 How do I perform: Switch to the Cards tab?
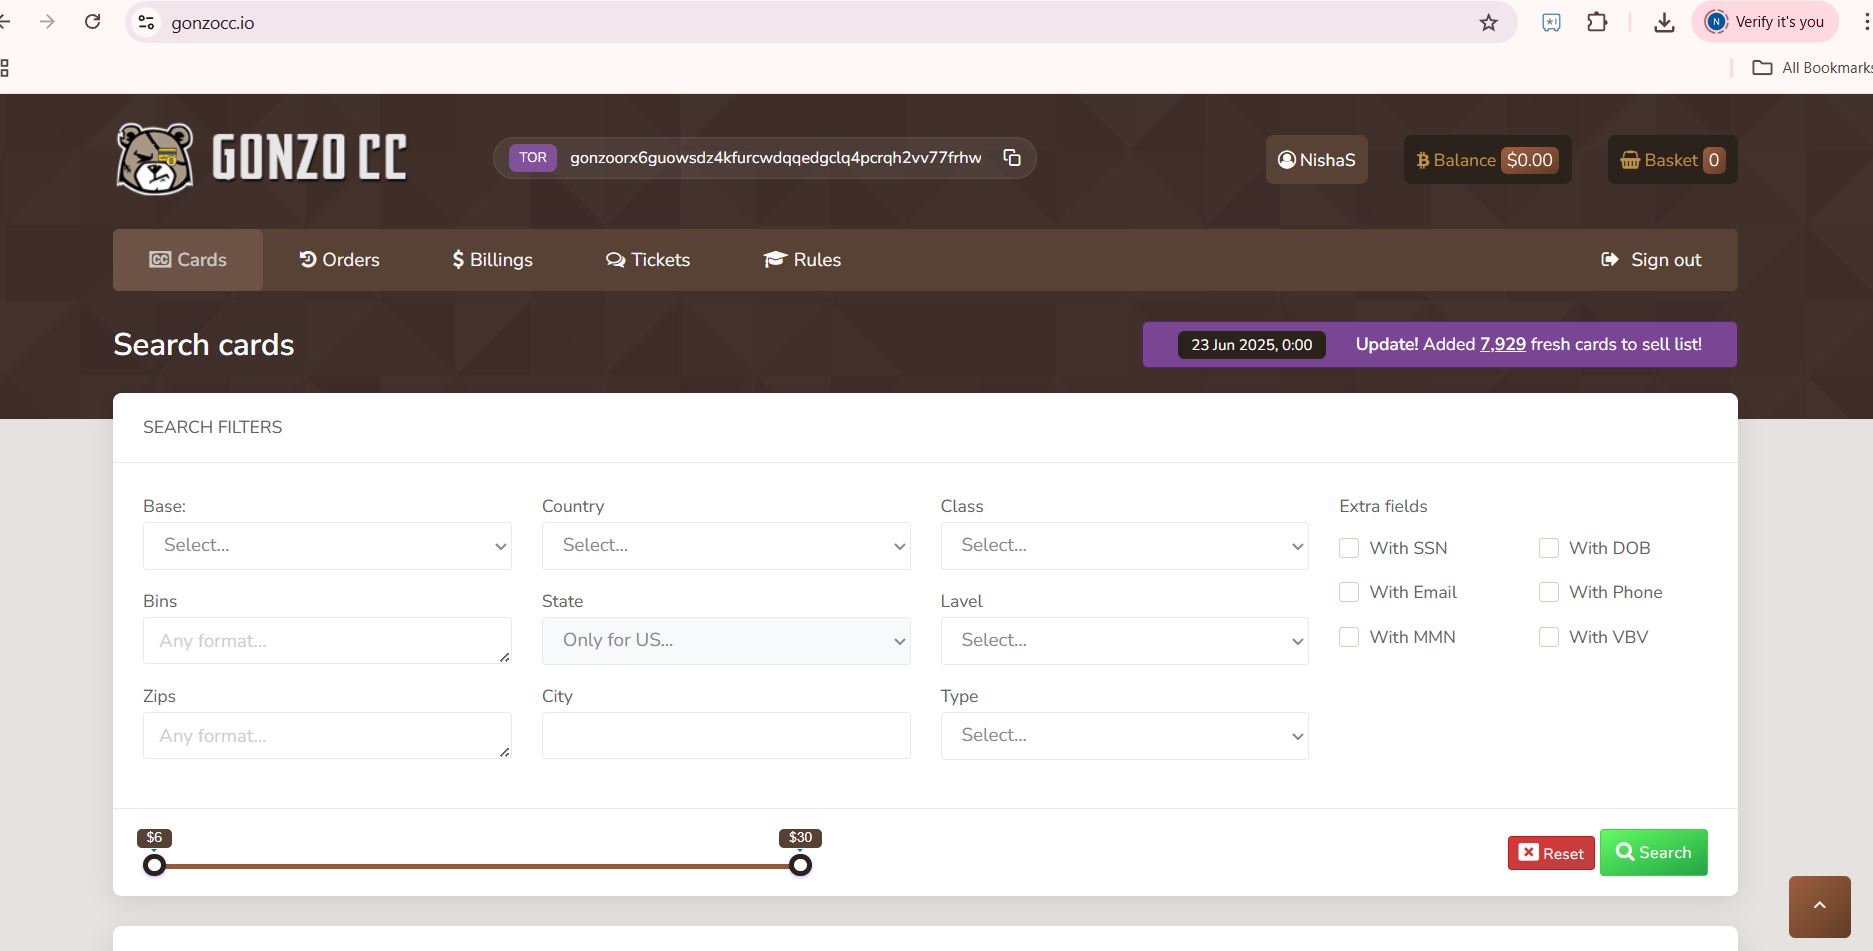pyautogui.click(x=188, y=260)
